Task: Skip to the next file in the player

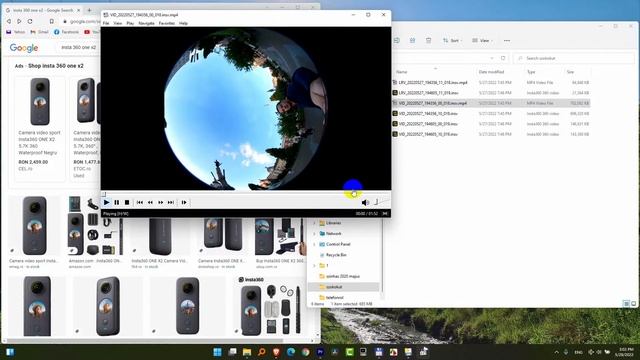Action: tap(171, 202)
